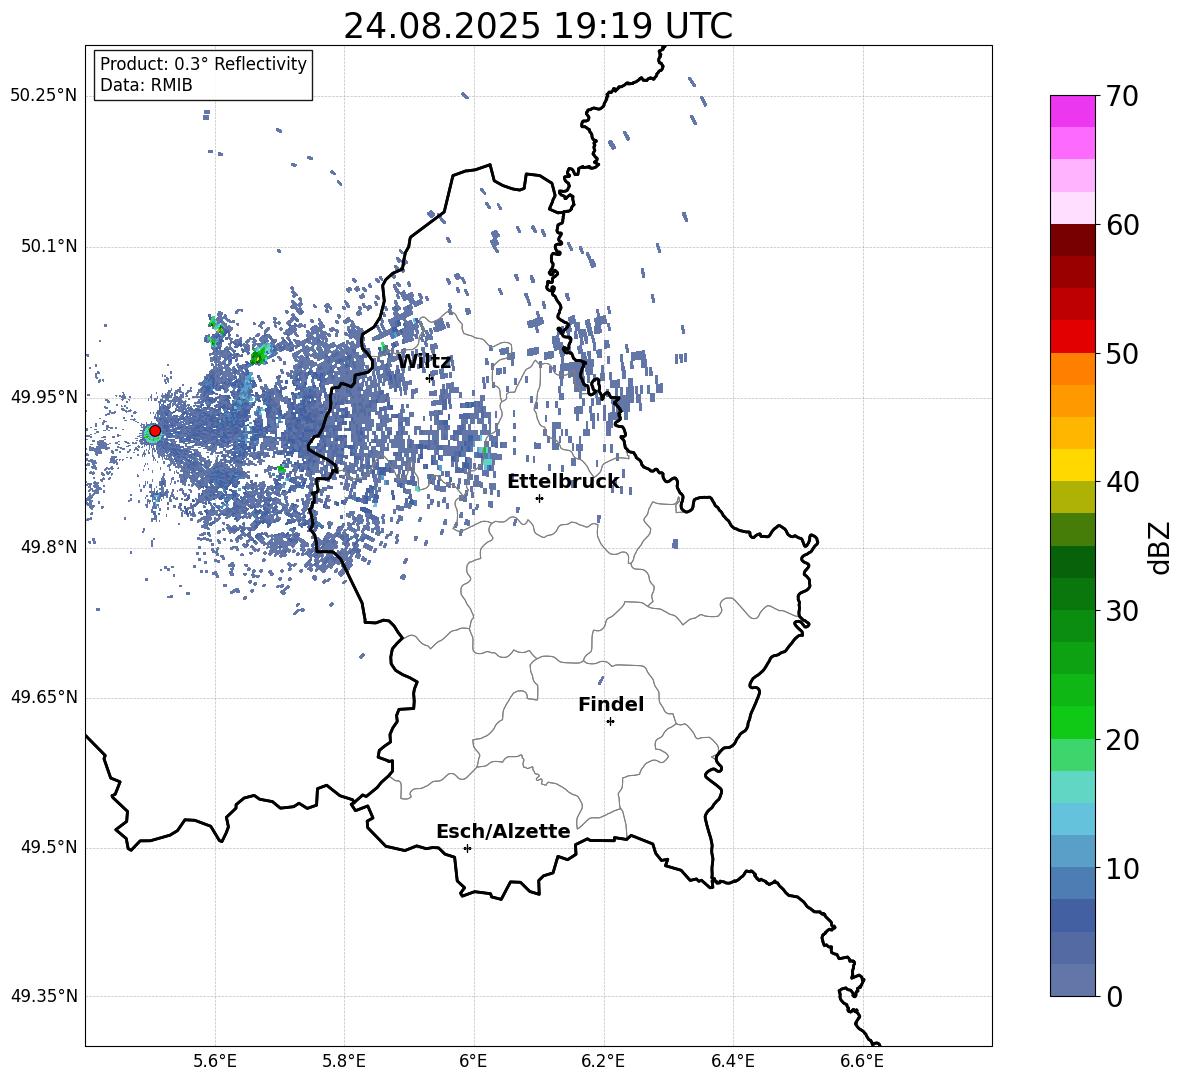This screenshot has height=1081, width=1184.
Task: Click the 6.4°E longitude label
Action: [x=732, y=1062]
